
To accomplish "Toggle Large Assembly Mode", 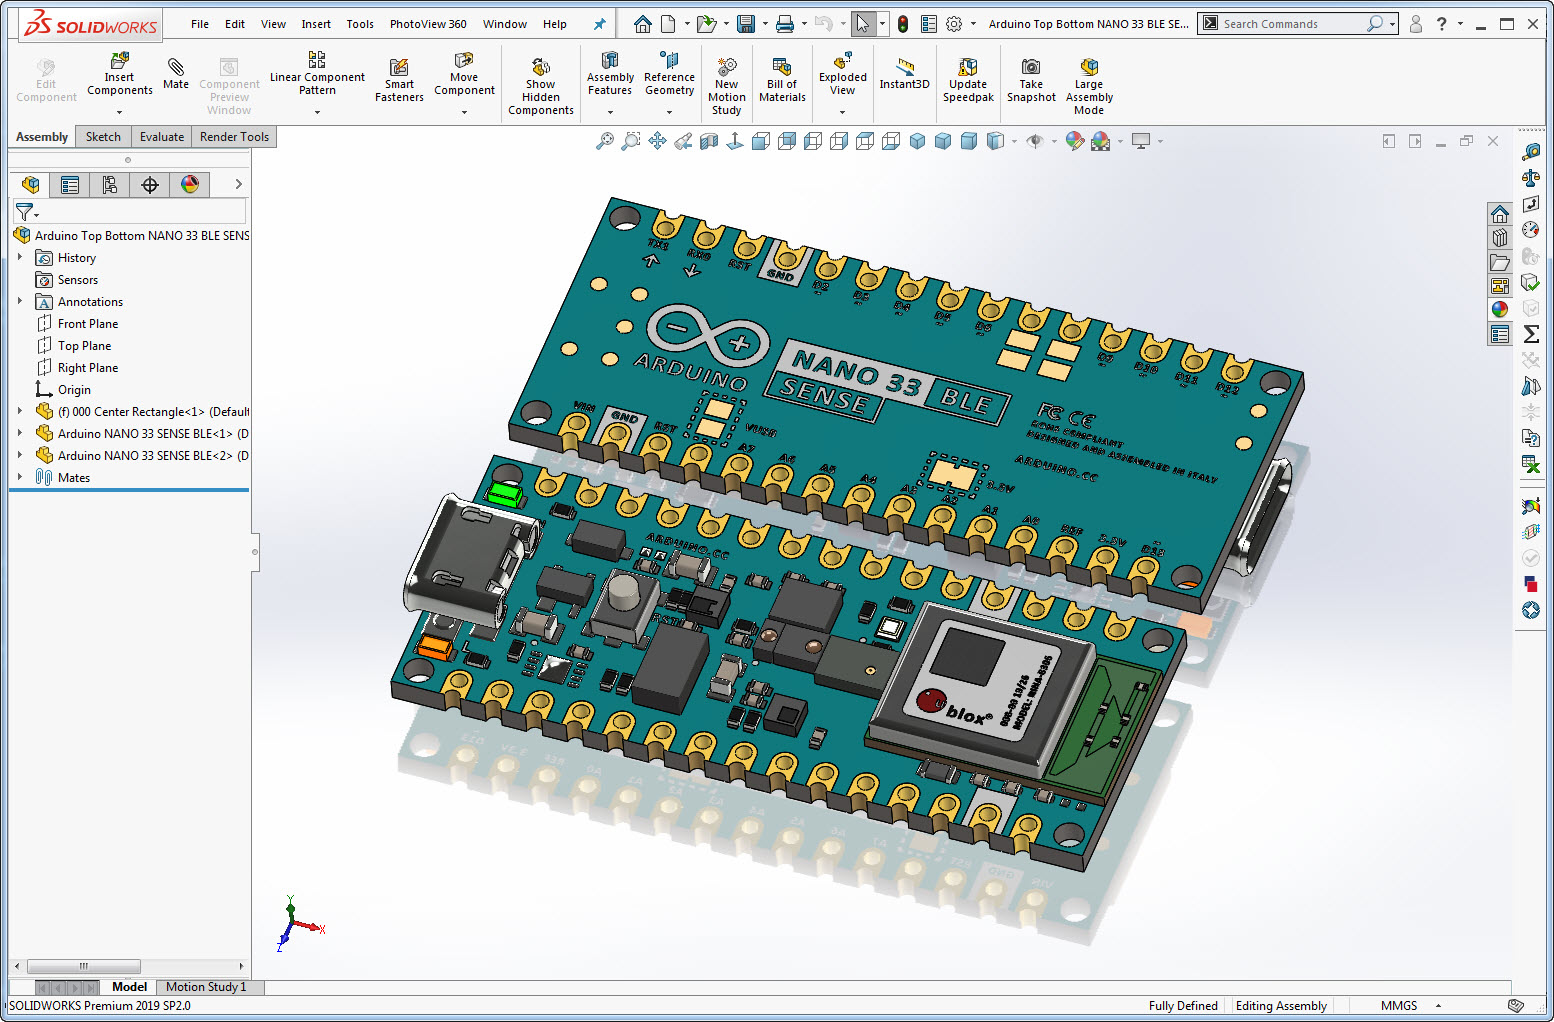I will point(1089,86).
